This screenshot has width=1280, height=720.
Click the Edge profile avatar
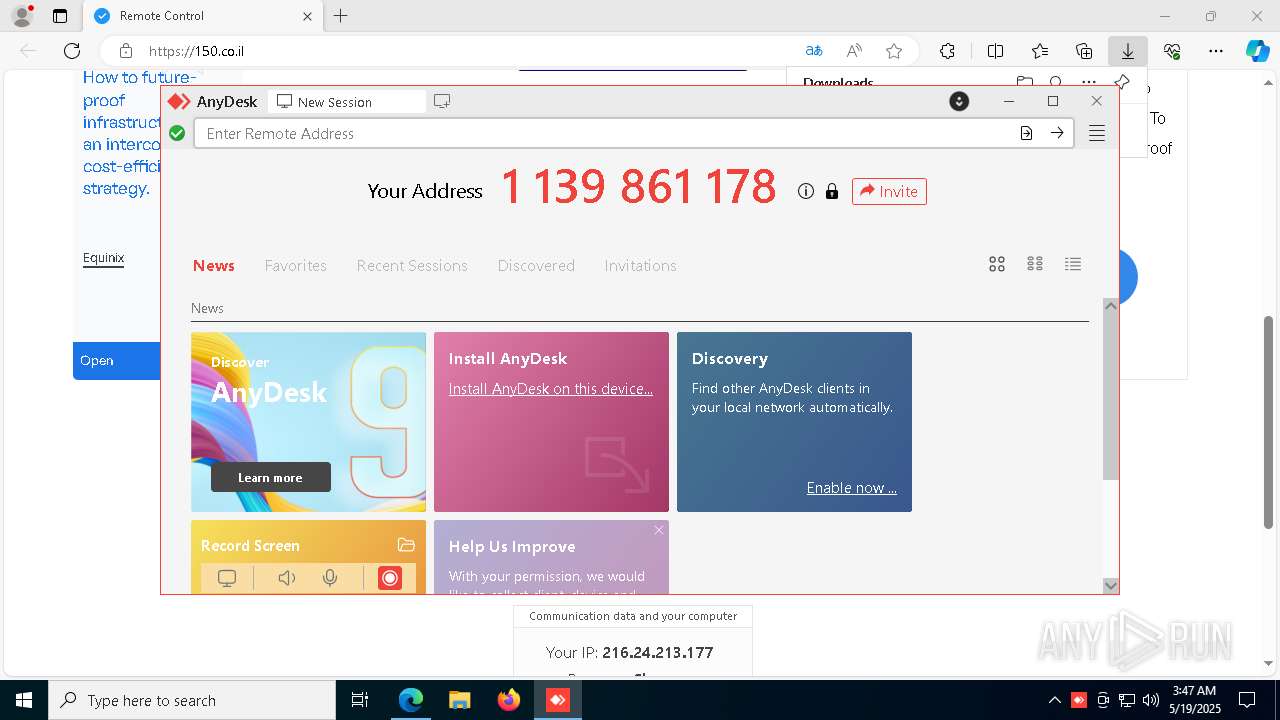click(22, 16)
